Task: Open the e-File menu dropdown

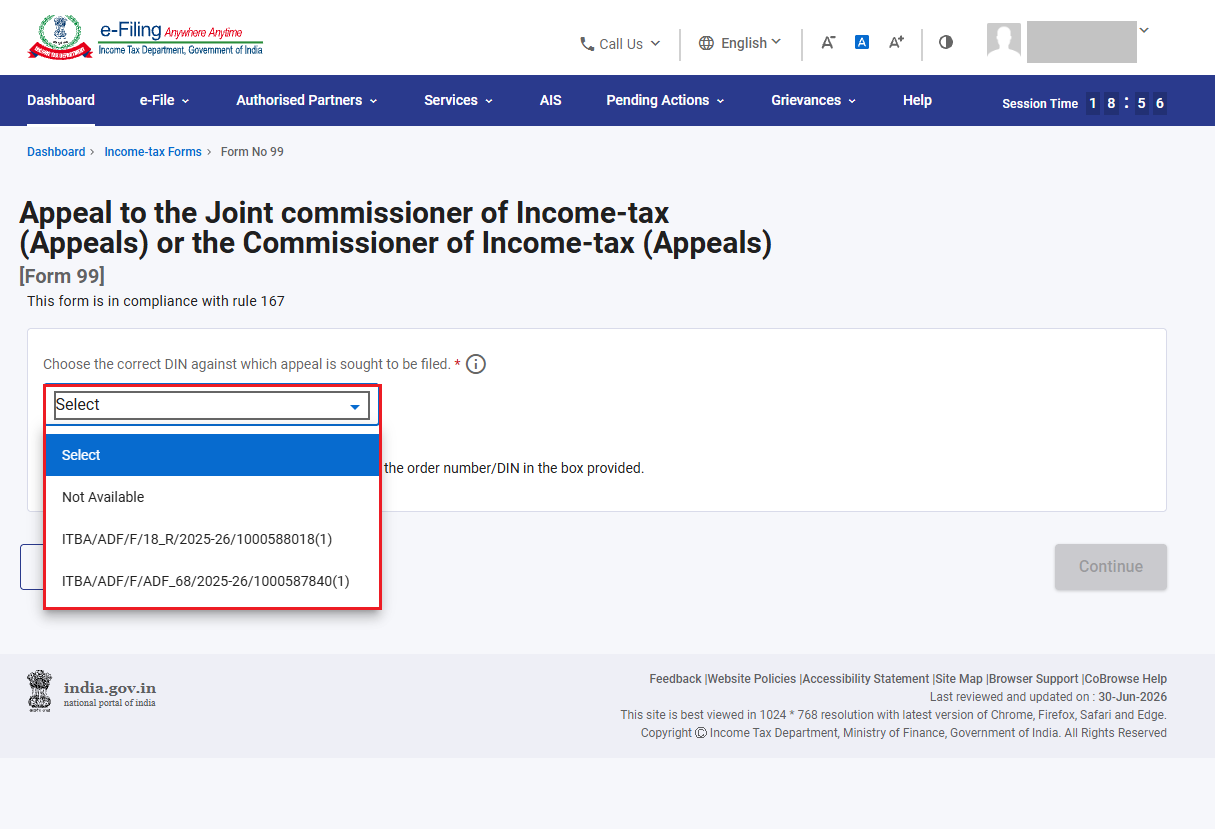Action: pyautogui.click(x=164, y=100)
